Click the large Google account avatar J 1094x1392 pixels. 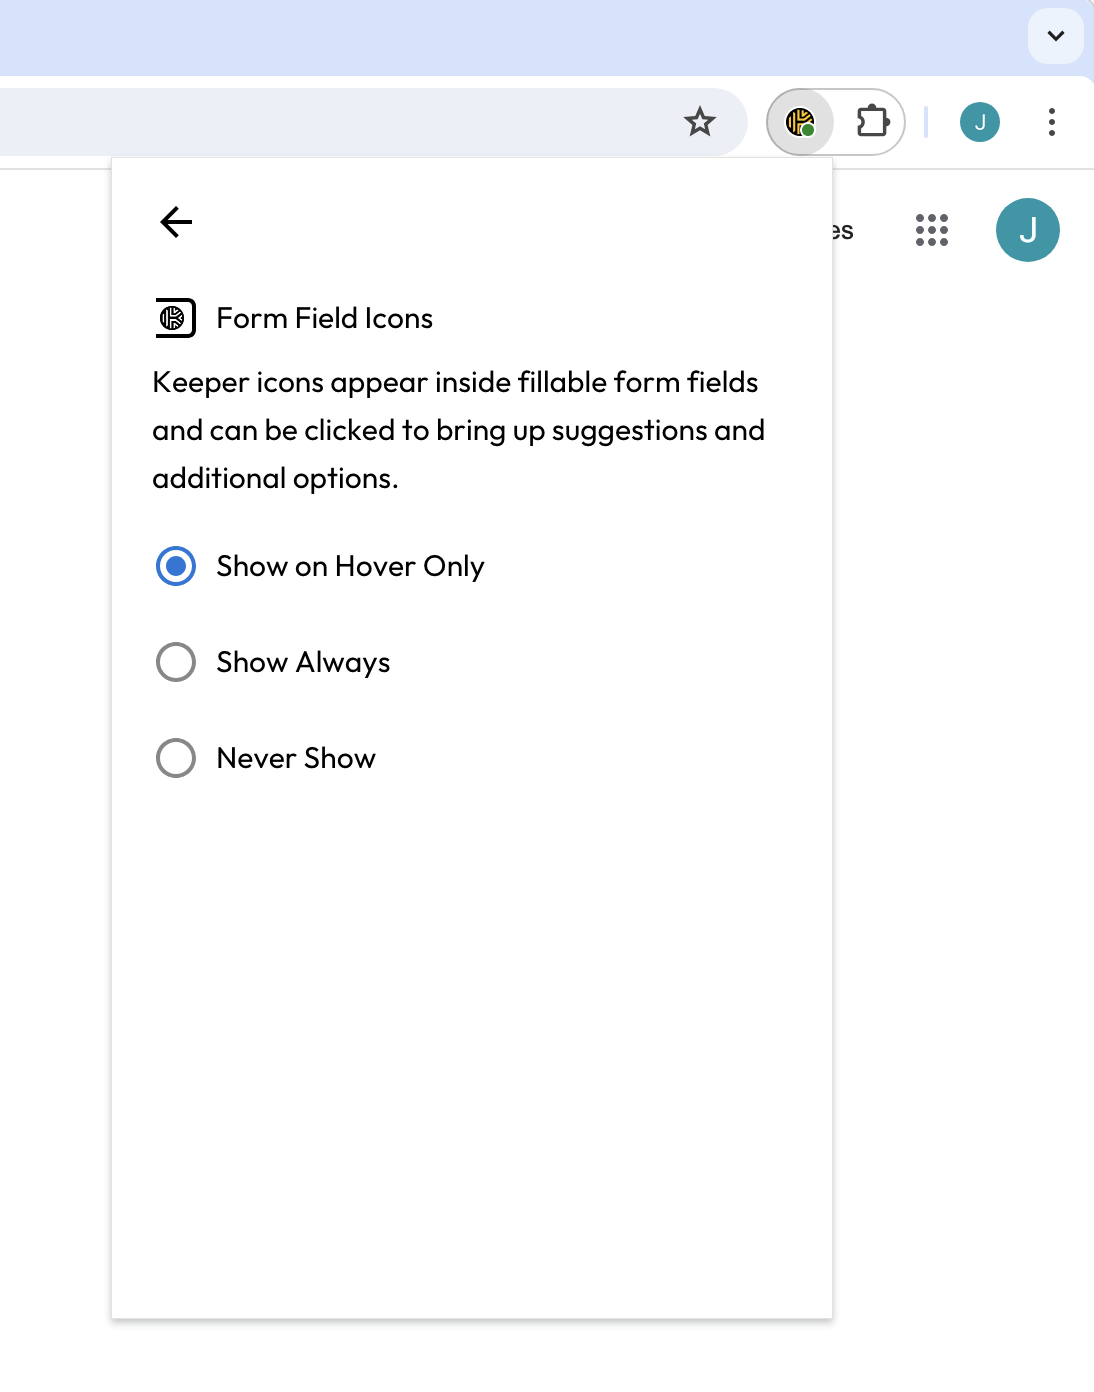point(1027,230)
